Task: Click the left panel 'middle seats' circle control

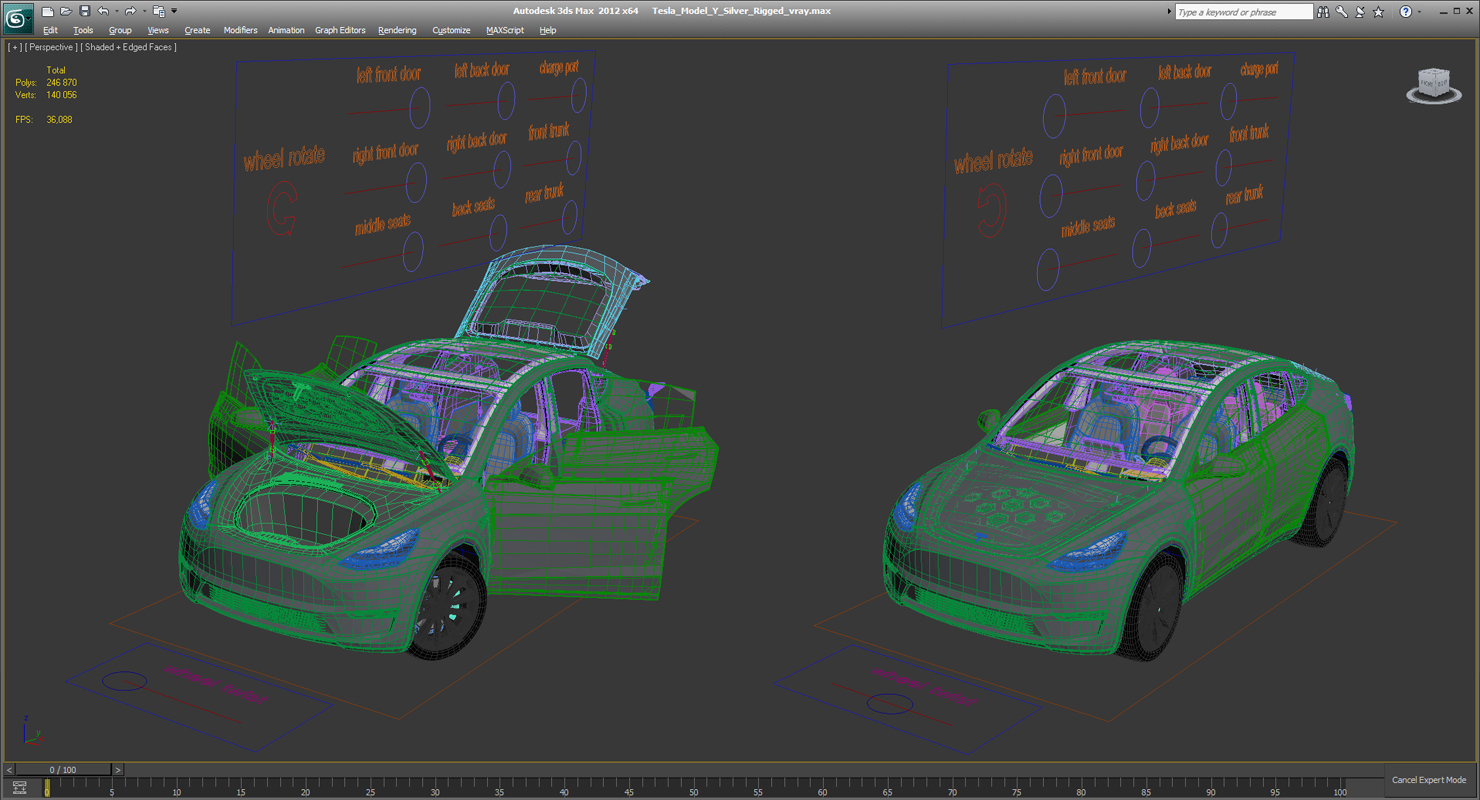Action: [x=413, y=251]
